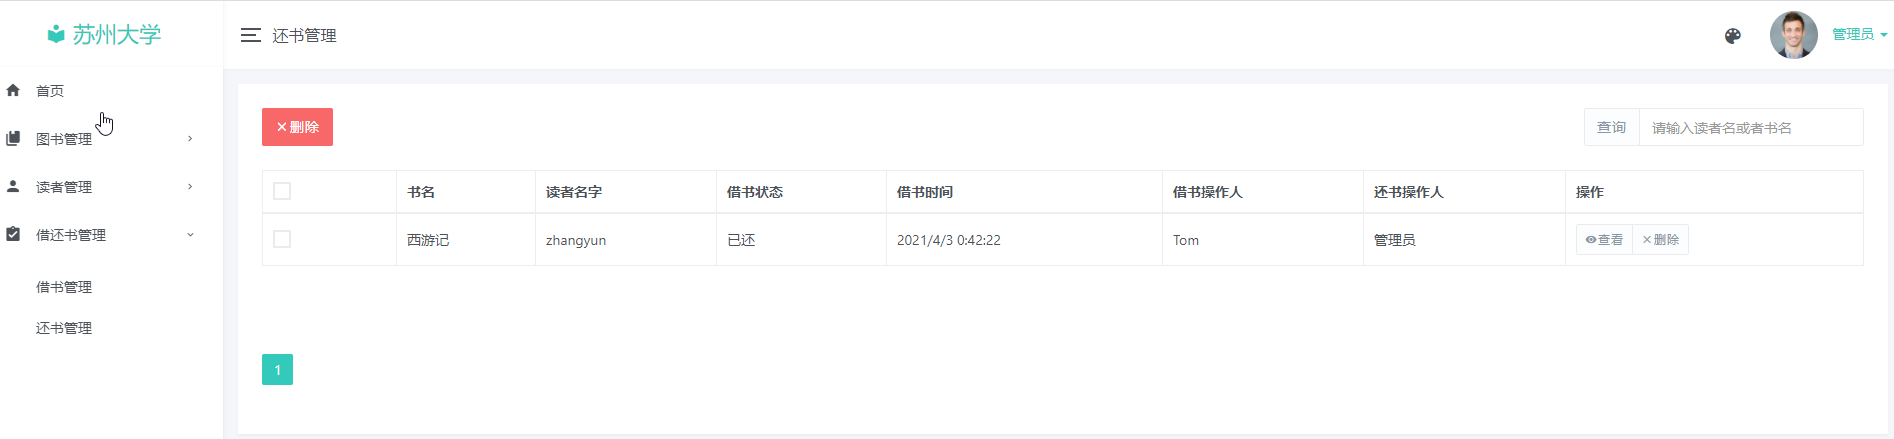Click the admin user avatar
Screen dimensions: 1894x439
1793,35
